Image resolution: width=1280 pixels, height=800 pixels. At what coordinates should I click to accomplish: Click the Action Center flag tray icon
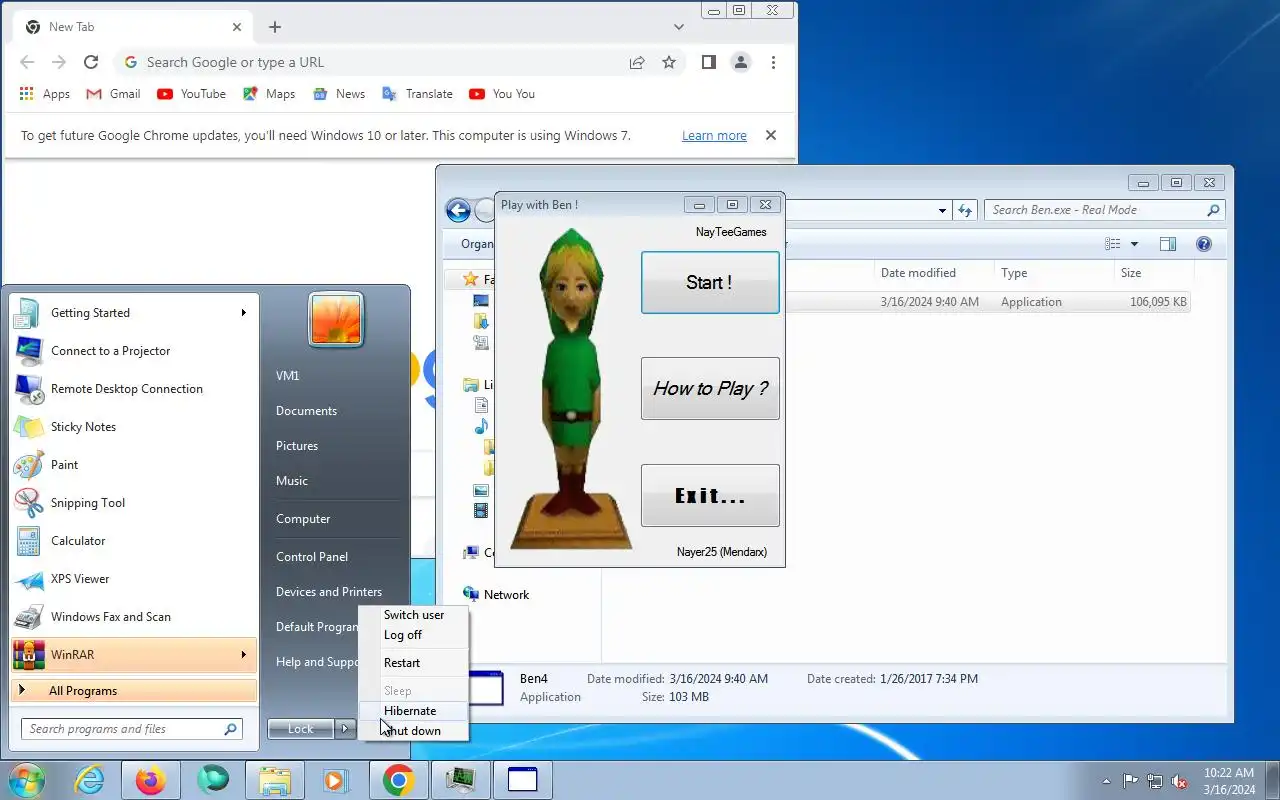1130,781
